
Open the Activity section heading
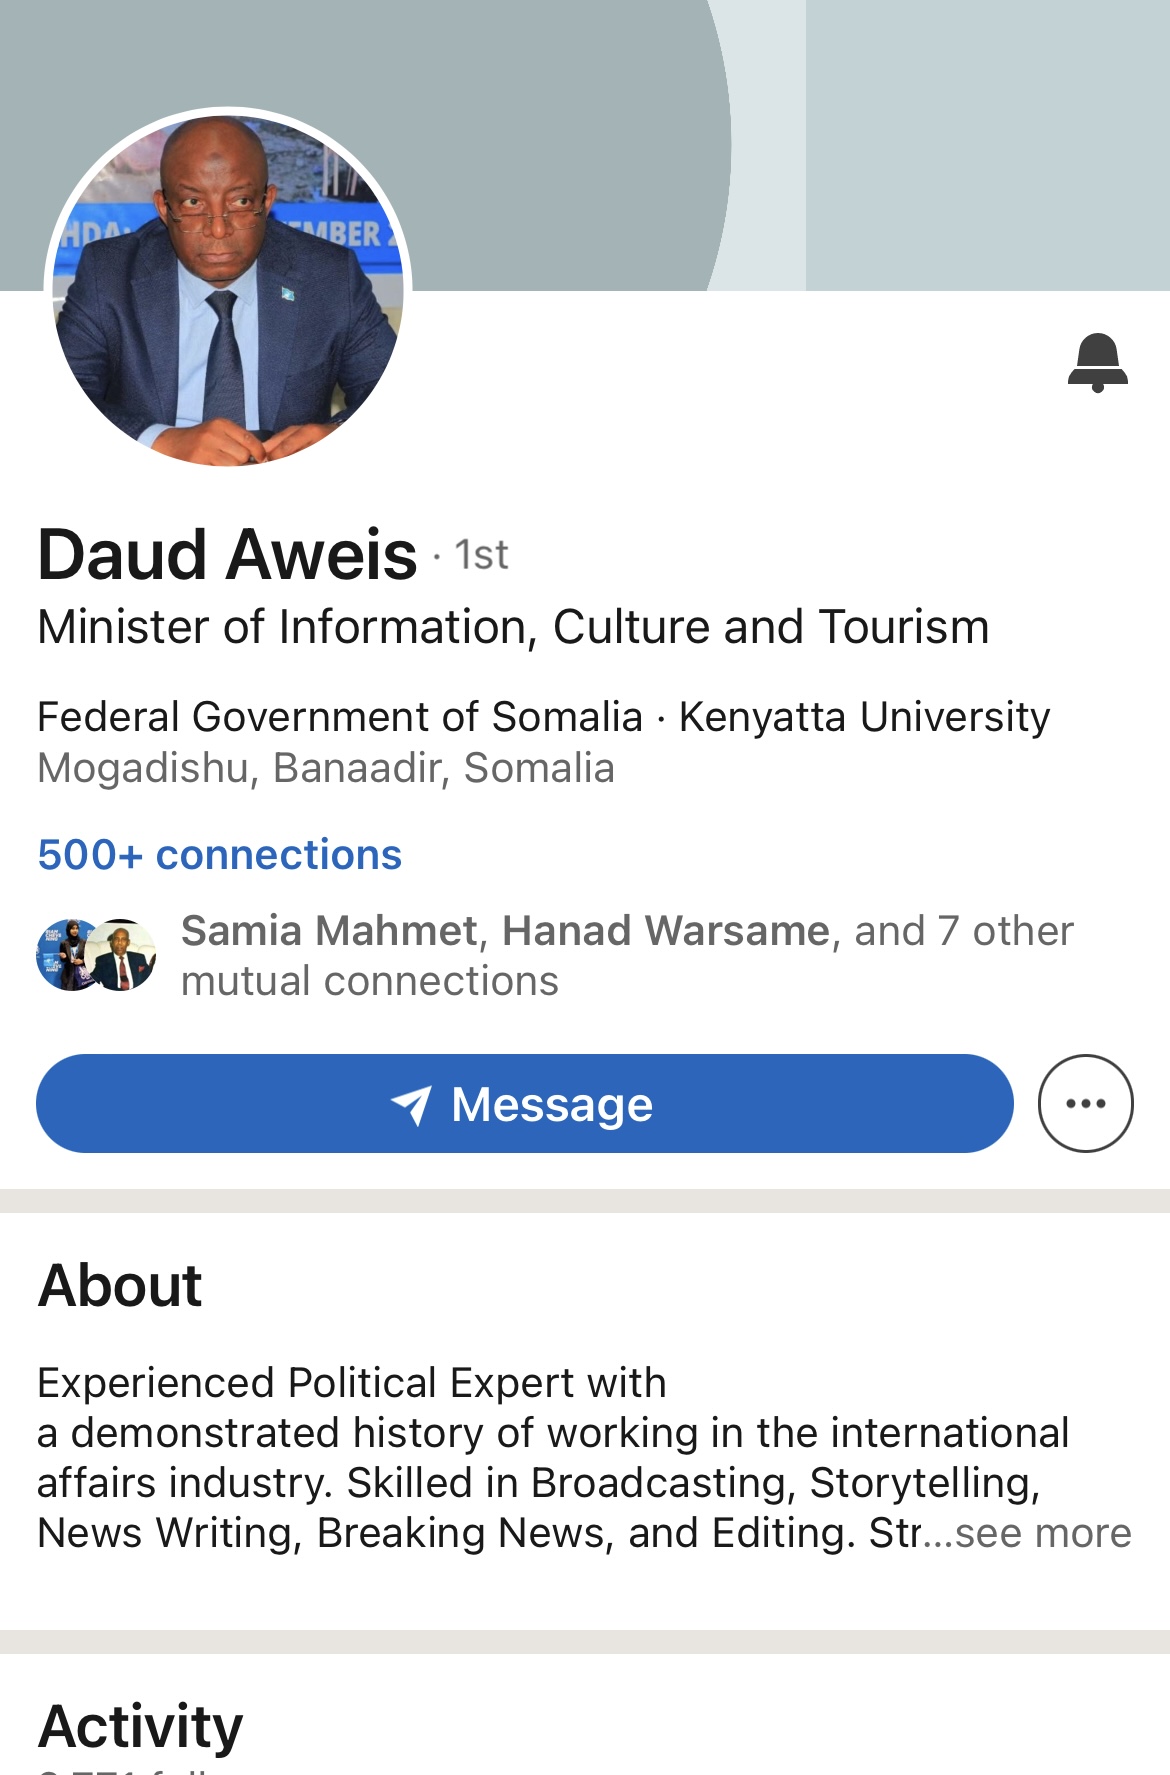[x=140, y=1726]
